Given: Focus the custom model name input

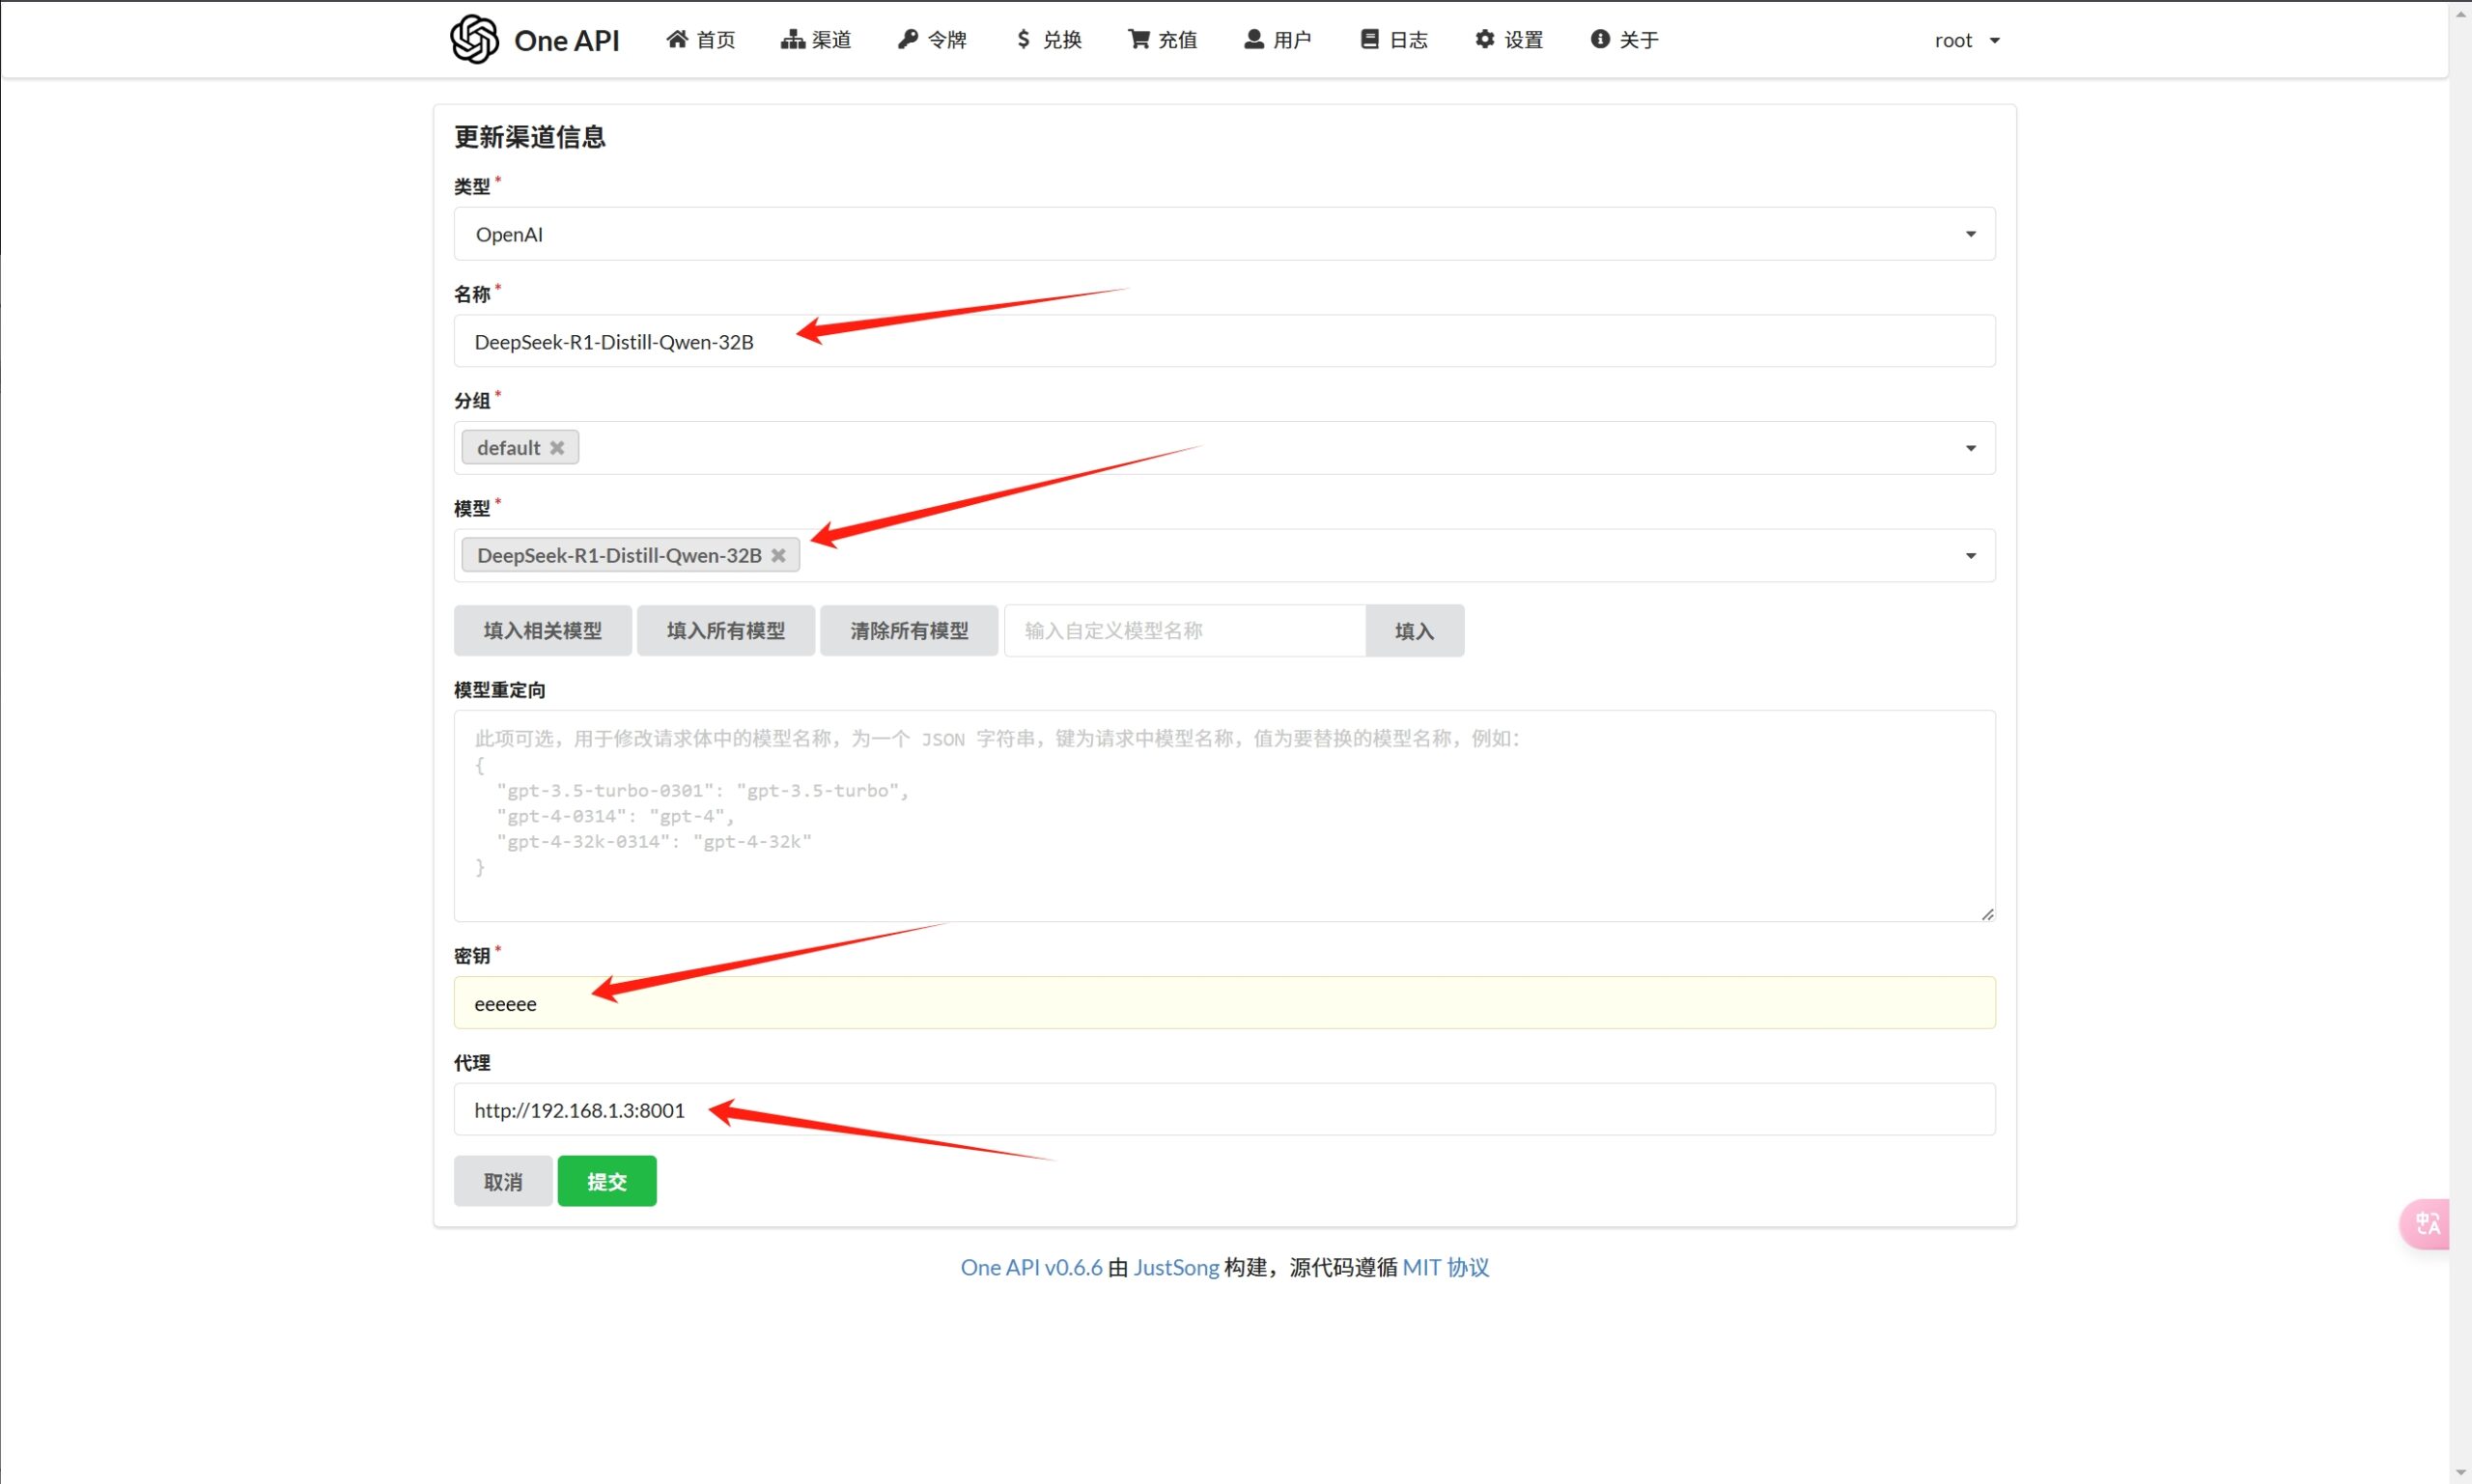Looking at the screenshot, I should point(1185,630).
